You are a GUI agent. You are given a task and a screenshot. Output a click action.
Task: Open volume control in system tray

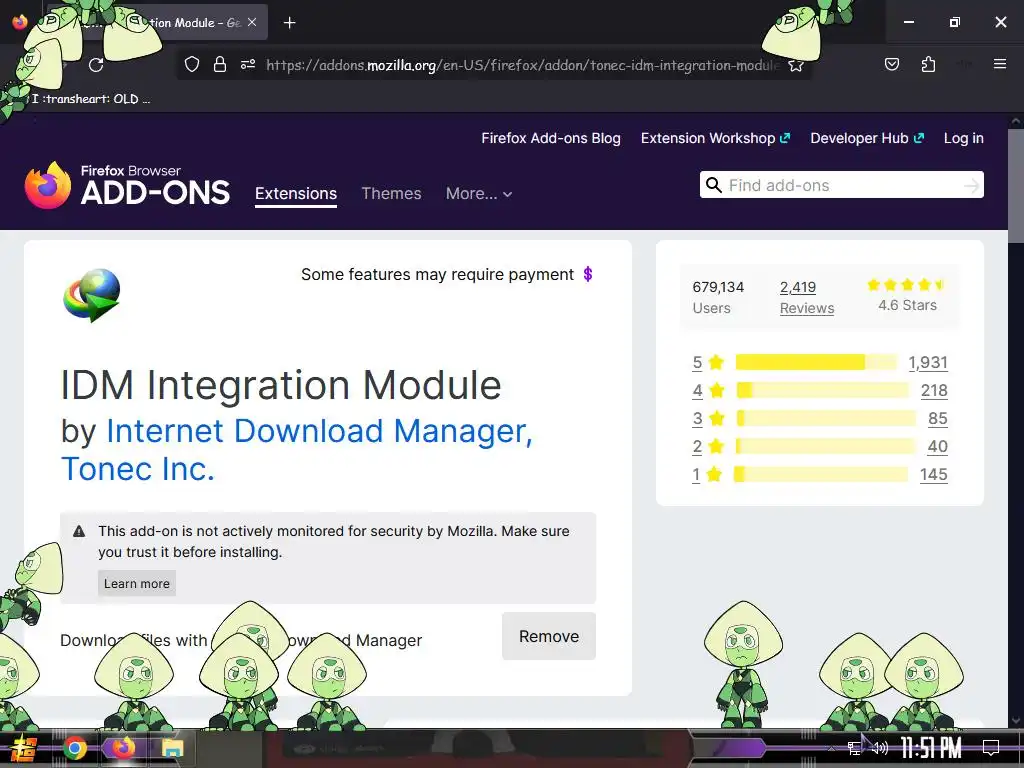[x=881, y=748]
